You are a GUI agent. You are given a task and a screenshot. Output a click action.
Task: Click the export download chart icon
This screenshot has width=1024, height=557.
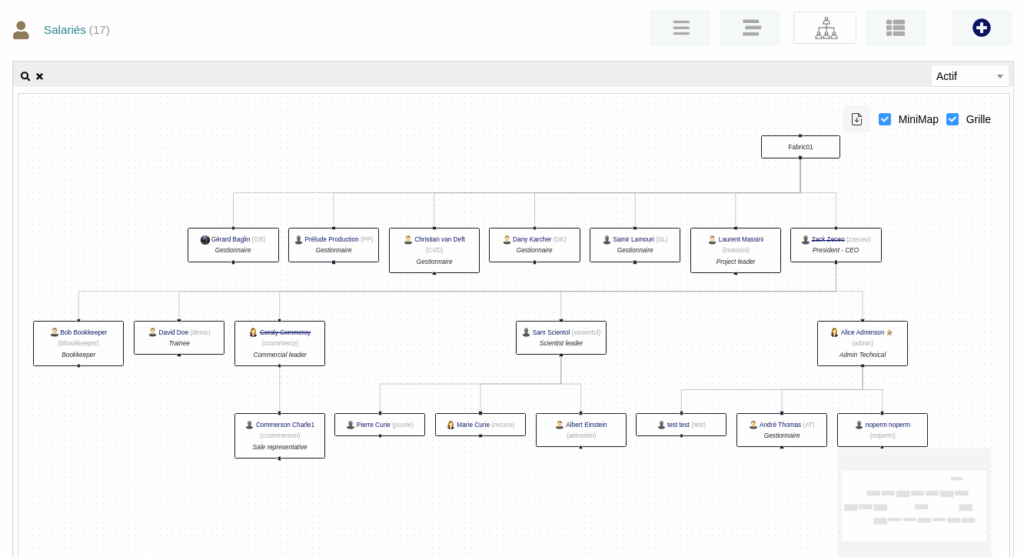tap(857, 119)
